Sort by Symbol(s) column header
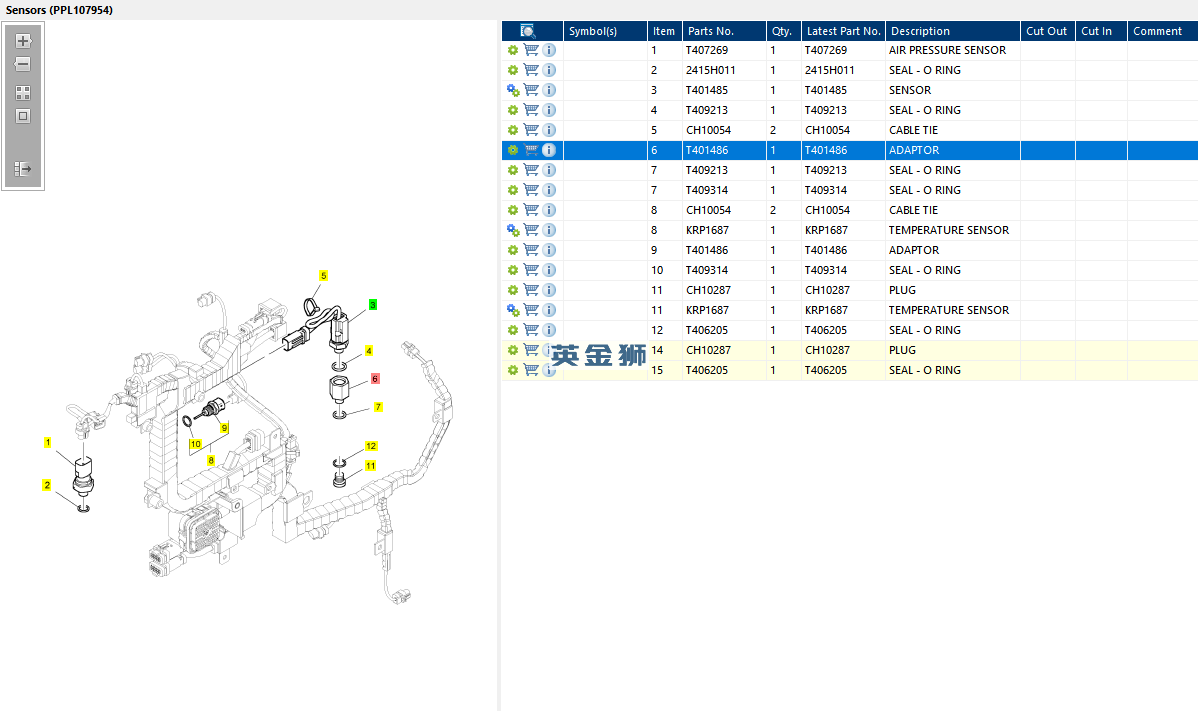The image size is (1198, 711). (605, 31)
